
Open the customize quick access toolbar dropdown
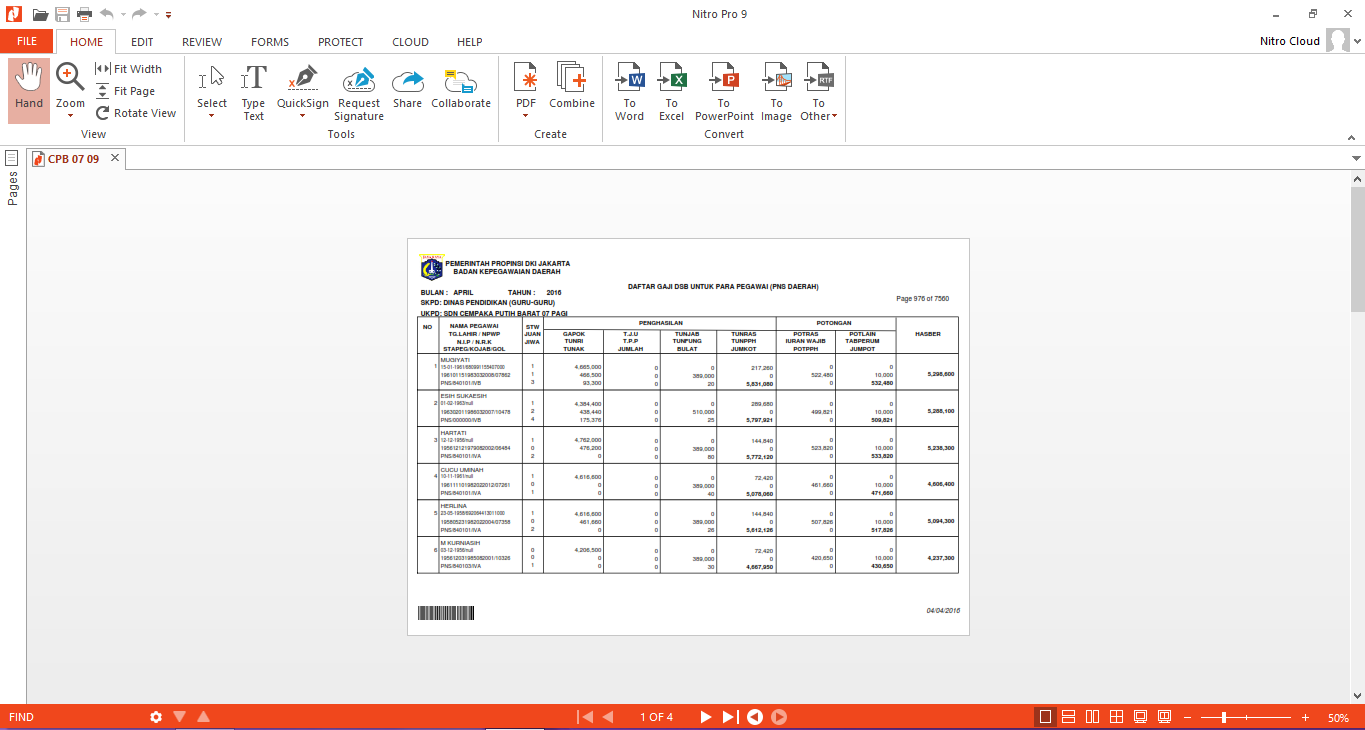tap(168, 15)
